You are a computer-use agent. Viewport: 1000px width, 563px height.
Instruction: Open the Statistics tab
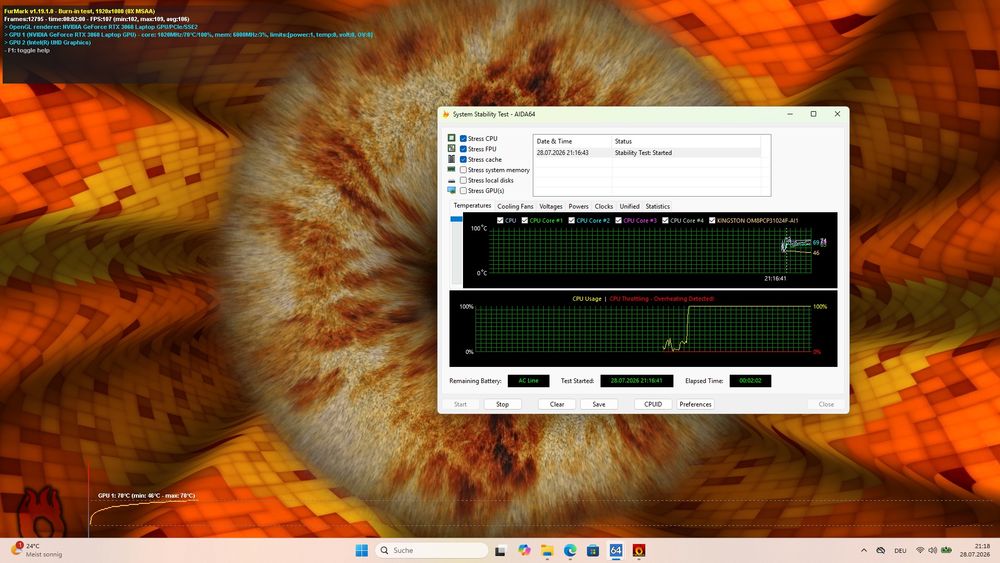(658, 206)
